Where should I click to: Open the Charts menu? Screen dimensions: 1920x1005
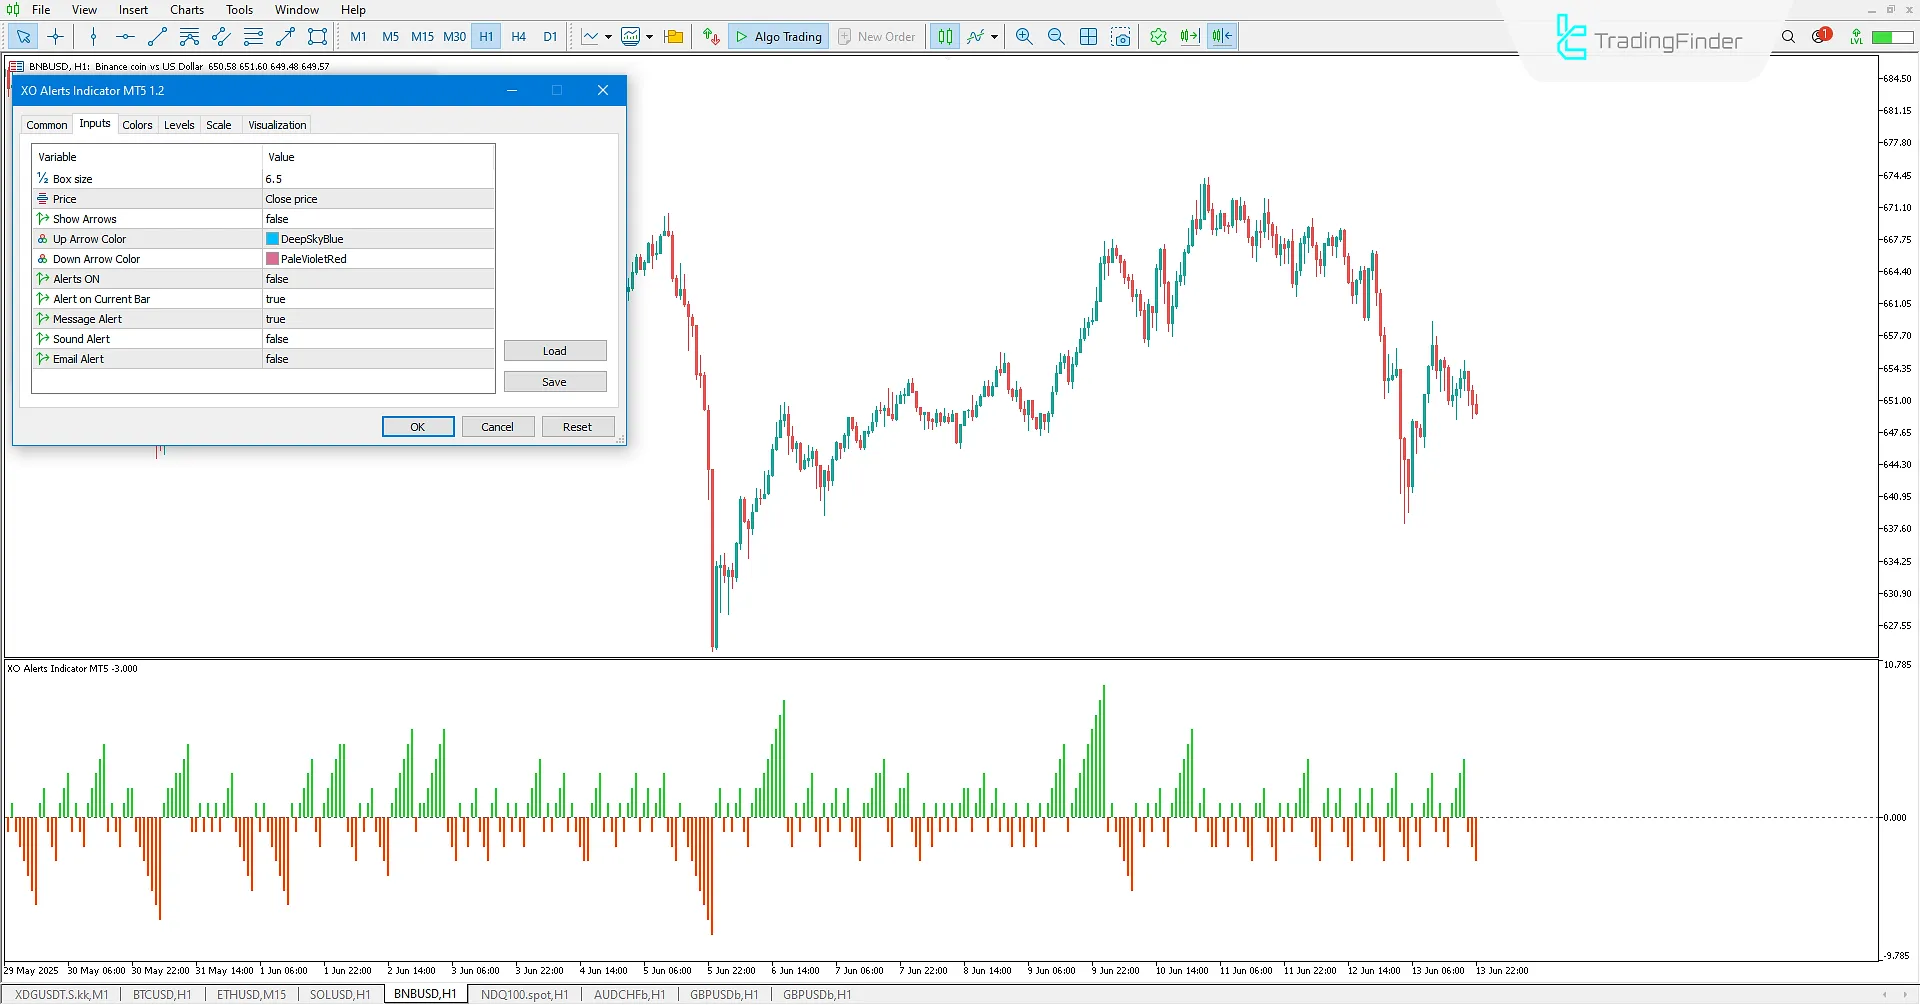186,9
